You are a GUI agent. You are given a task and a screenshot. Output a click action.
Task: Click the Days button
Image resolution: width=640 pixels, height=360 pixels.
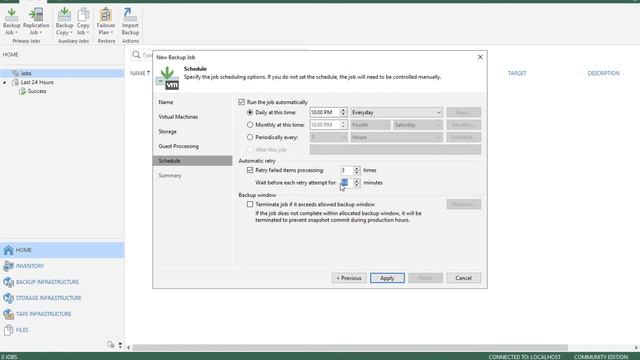463,112
